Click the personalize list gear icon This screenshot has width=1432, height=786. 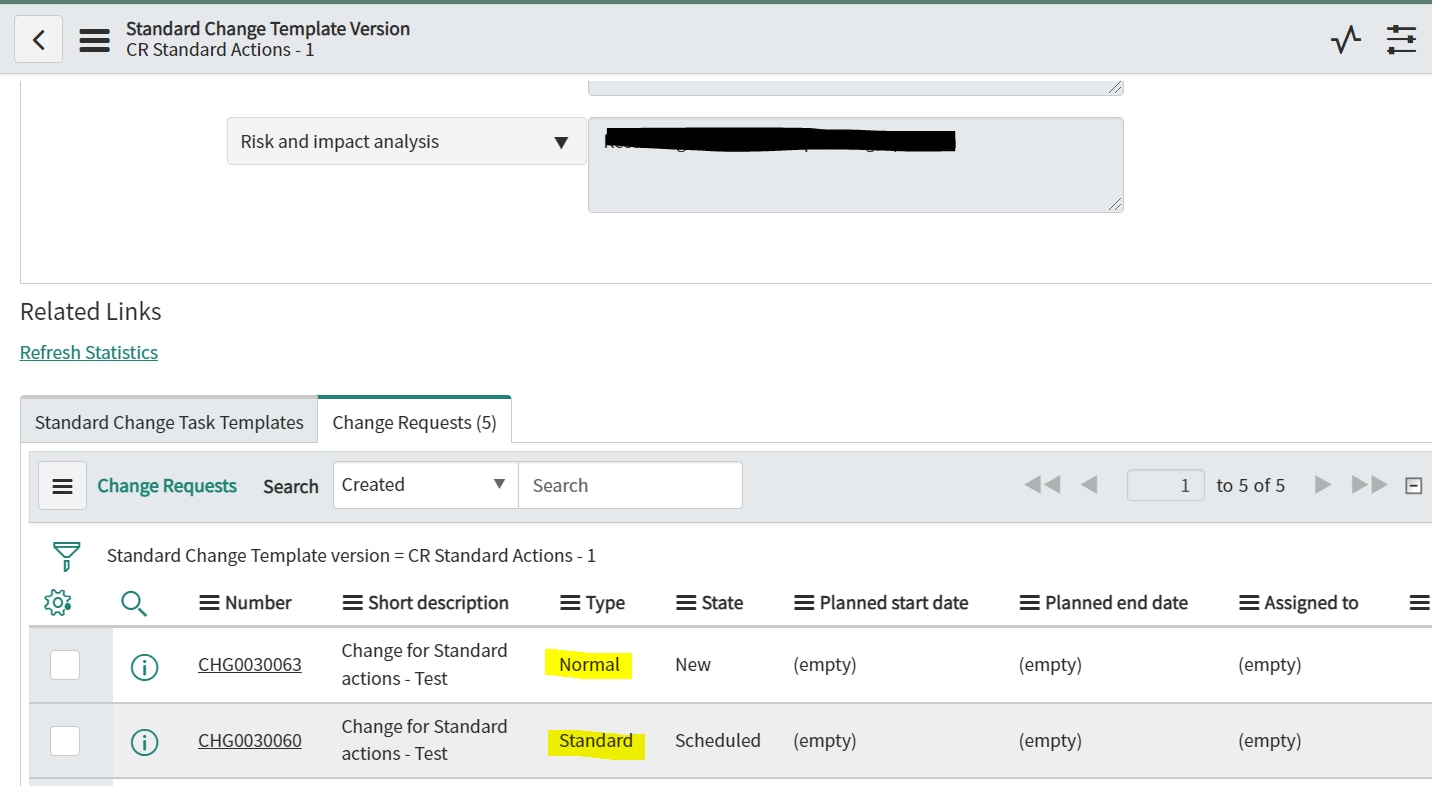[x=58, y=602]
